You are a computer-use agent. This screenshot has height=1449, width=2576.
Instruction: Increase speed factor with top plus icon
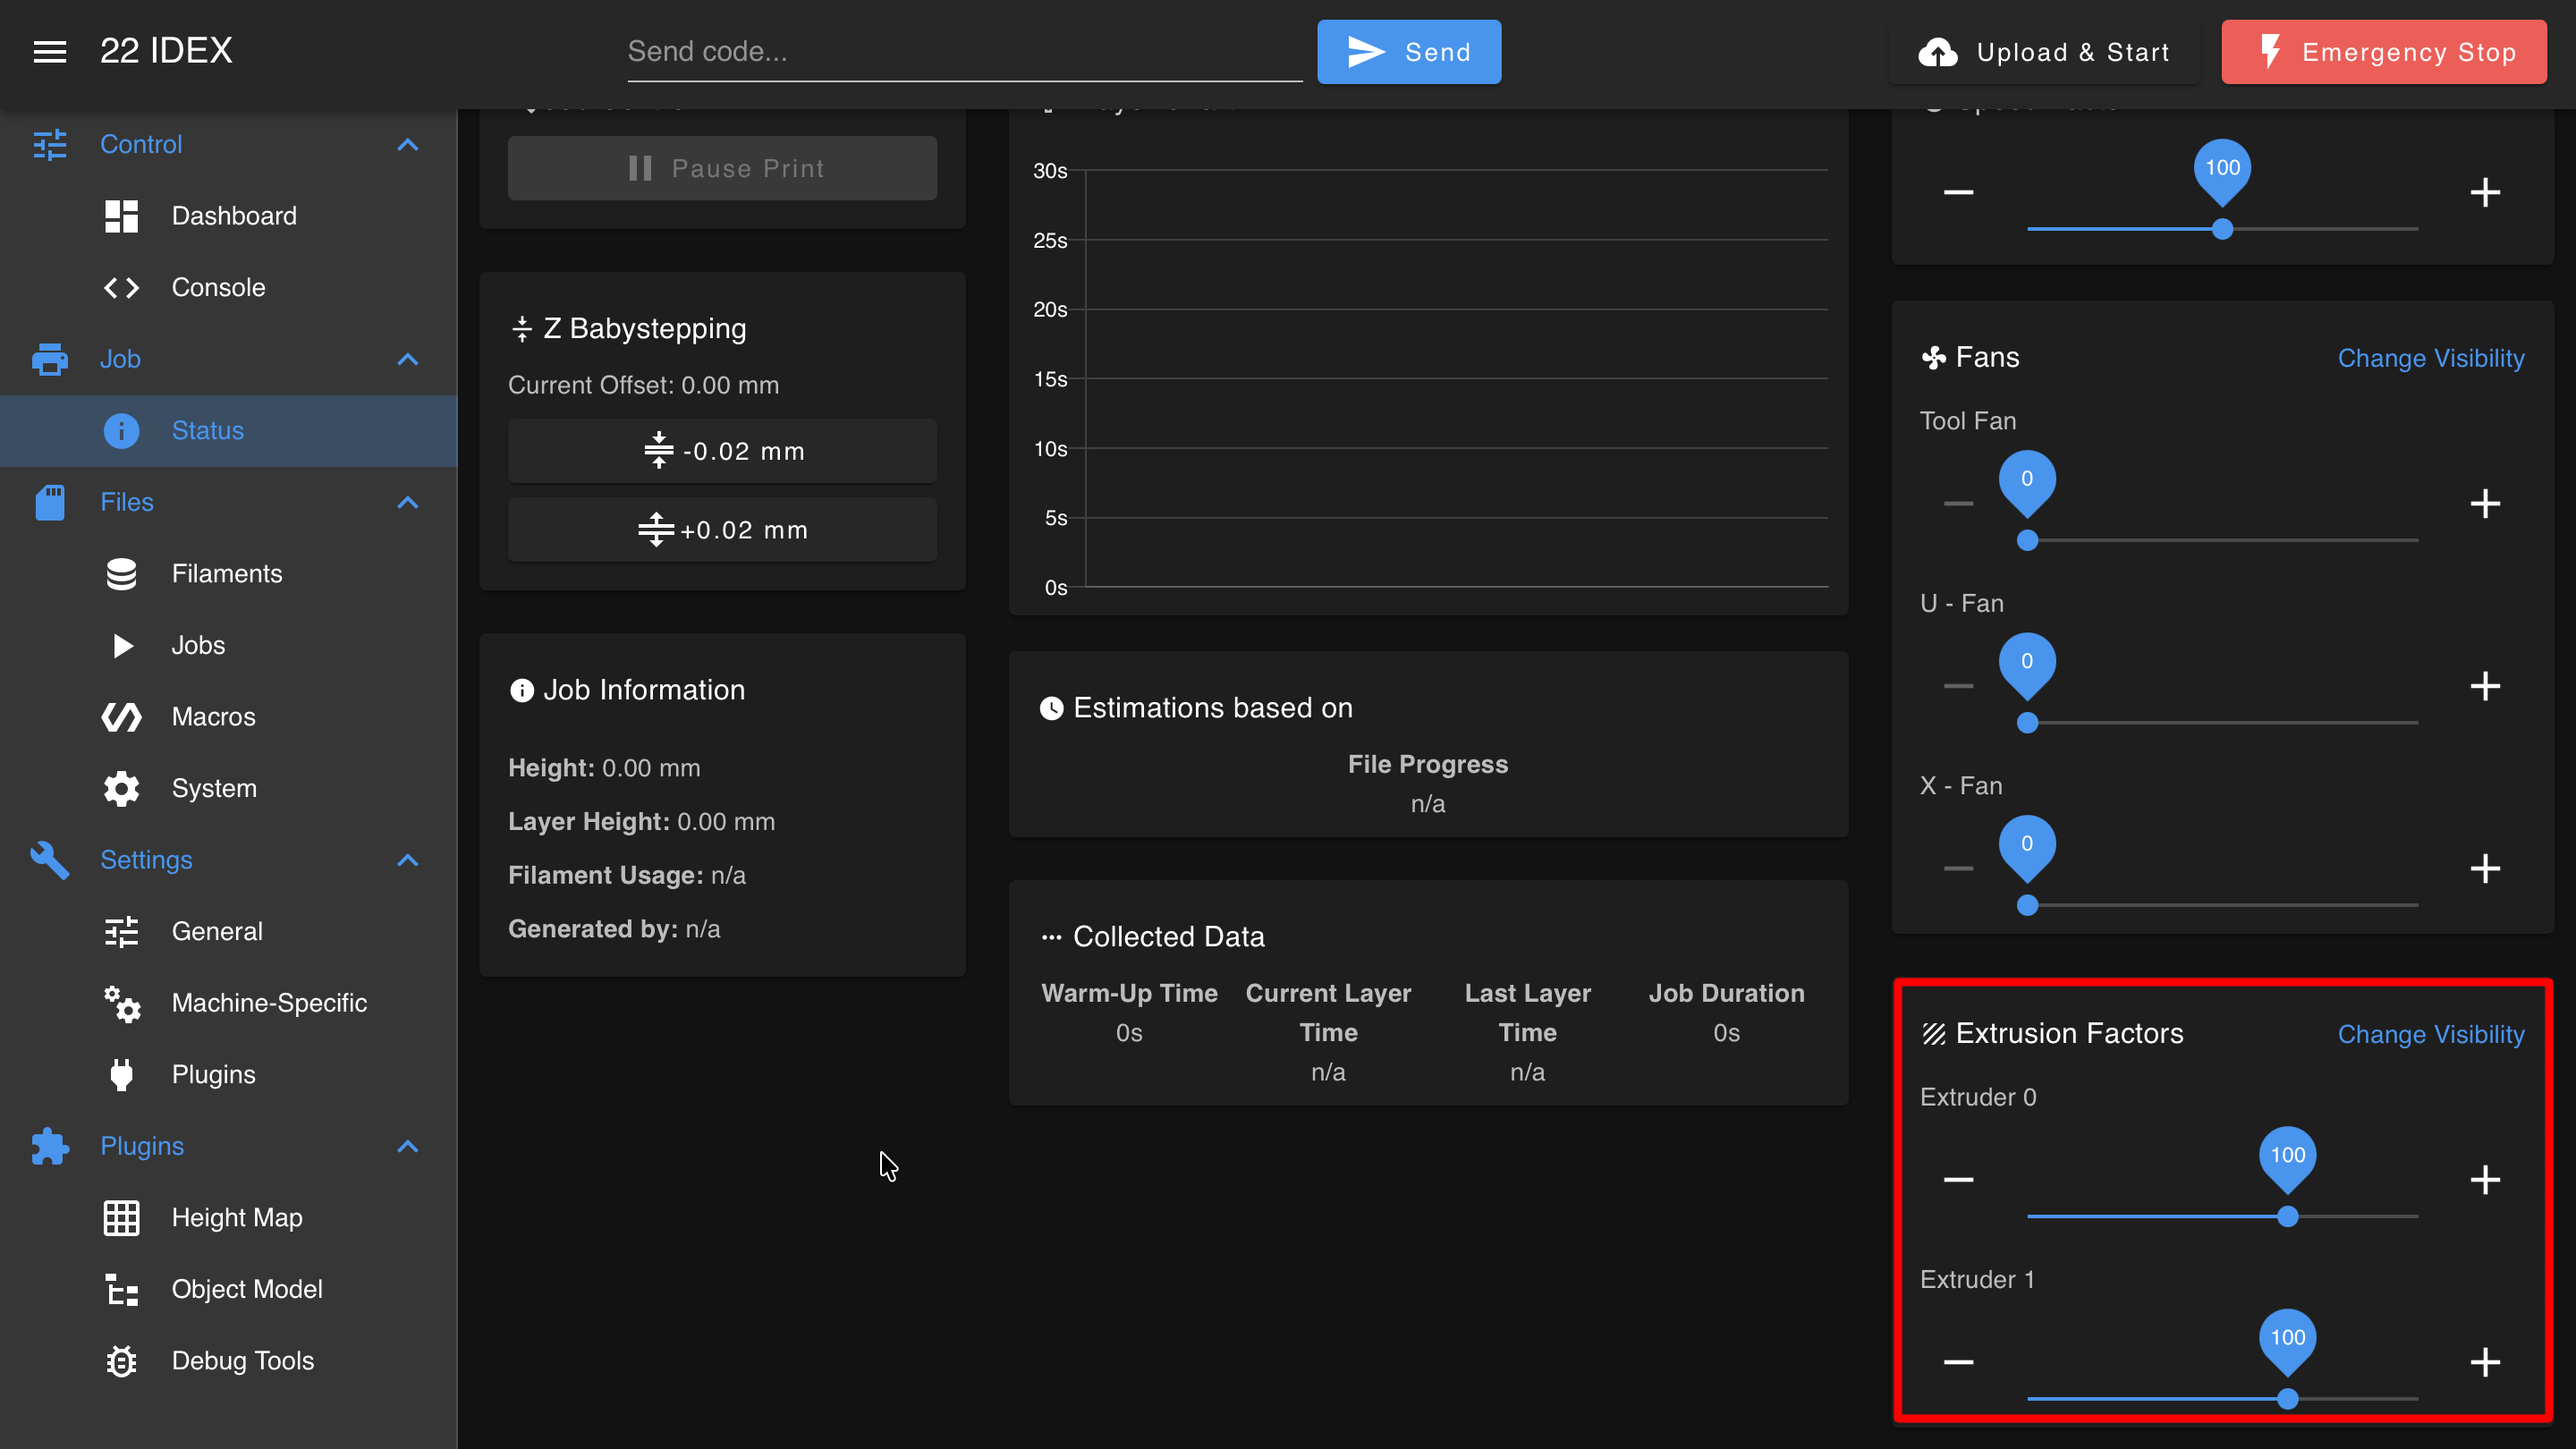tap(2485, 192)
